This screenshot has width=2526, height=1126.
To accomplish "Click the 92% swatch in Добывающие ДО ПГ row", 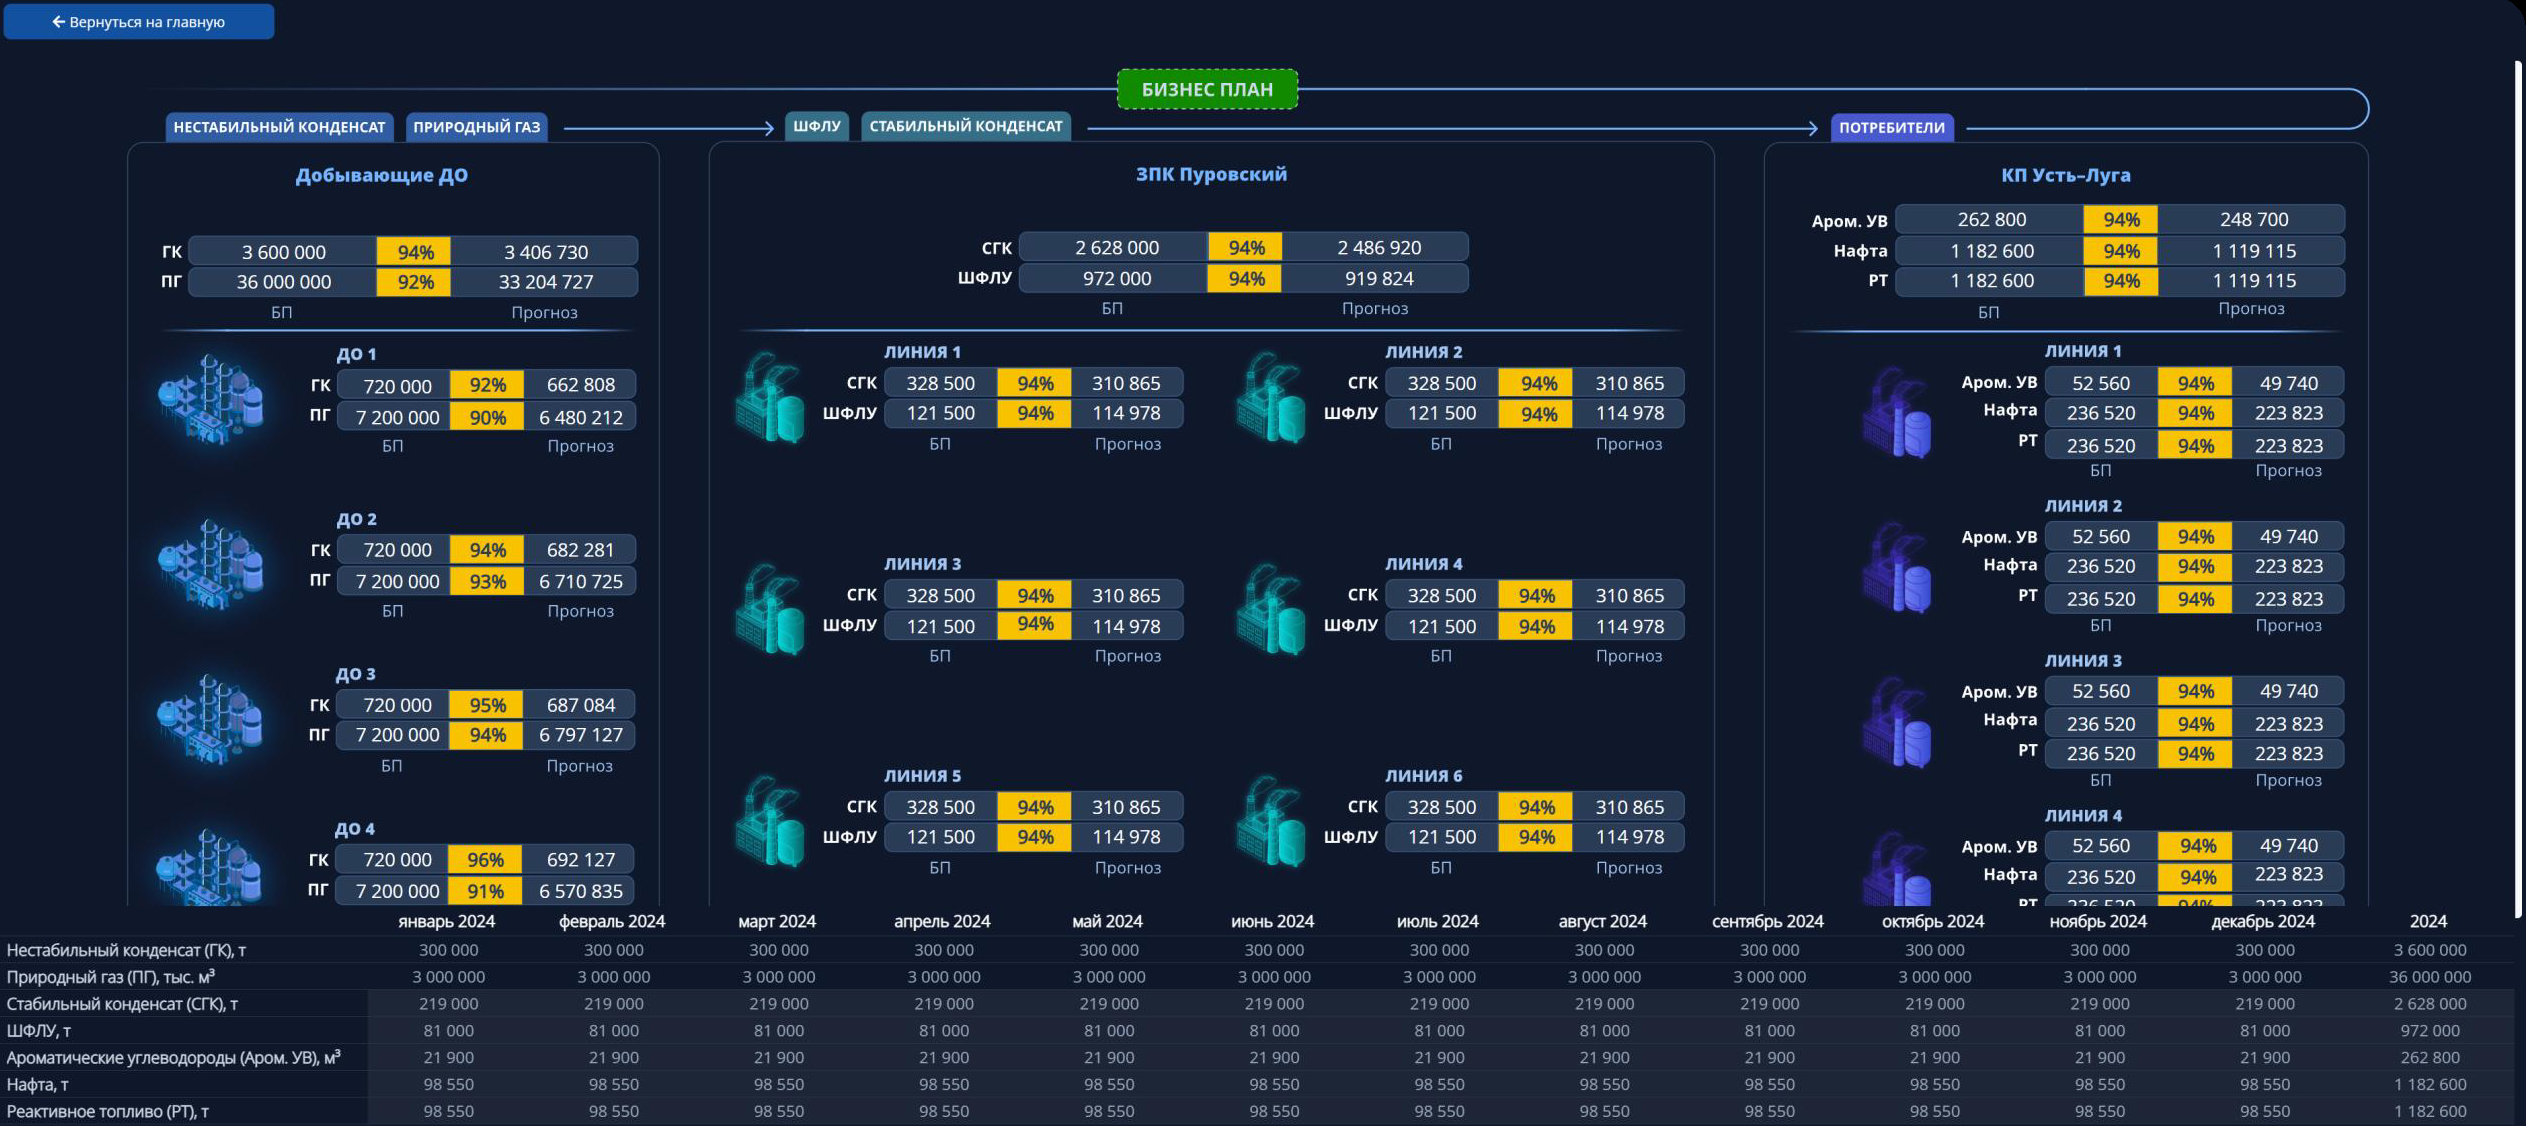I will (x=414, y=282).
